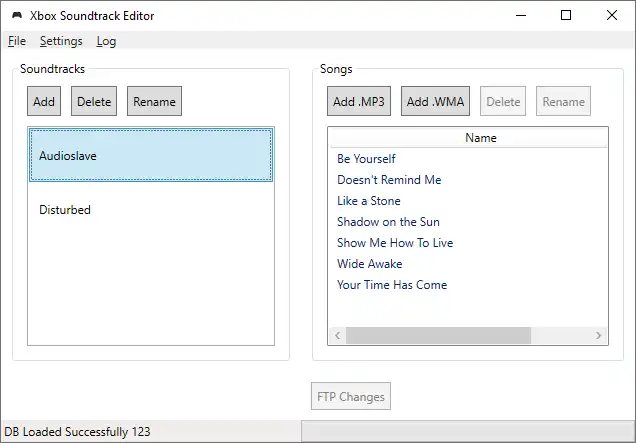Rename the selected soundtrack
Screen dimensions: 636x443
point(155,101)
